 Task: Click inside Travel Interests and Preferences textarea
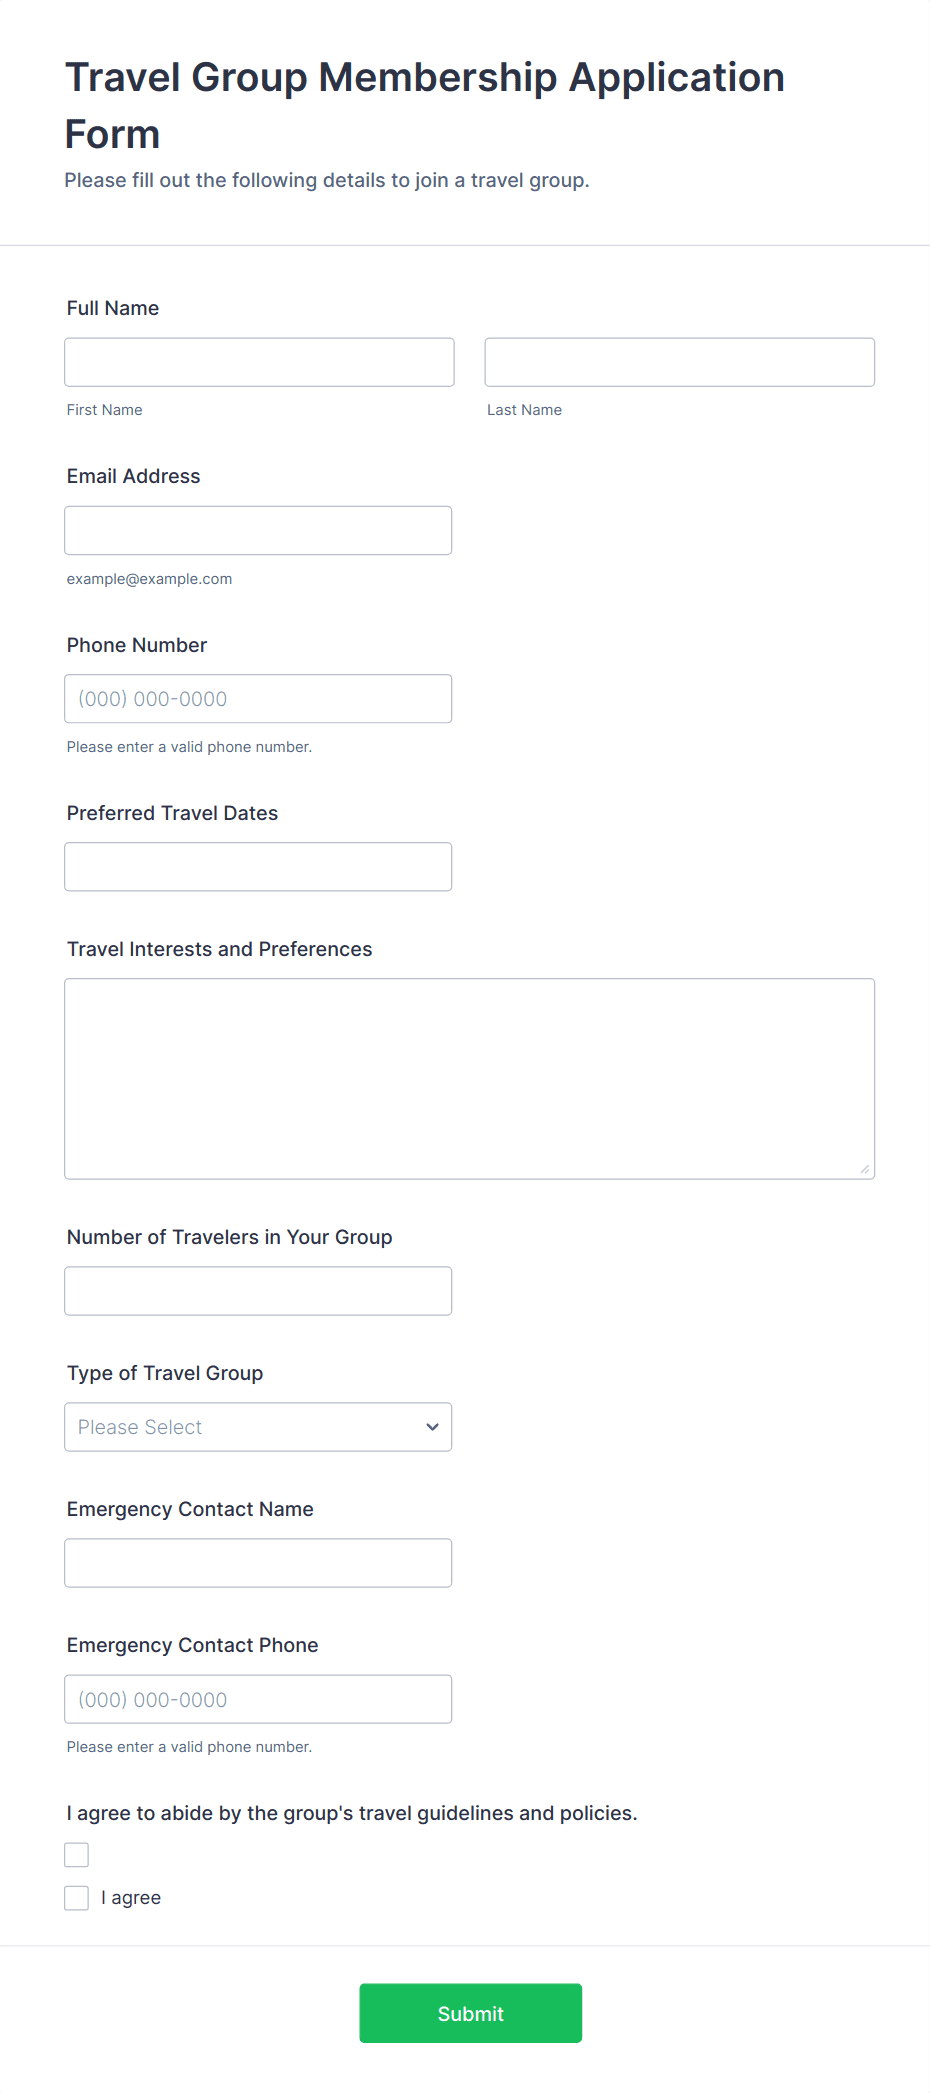coord(469,1078)
